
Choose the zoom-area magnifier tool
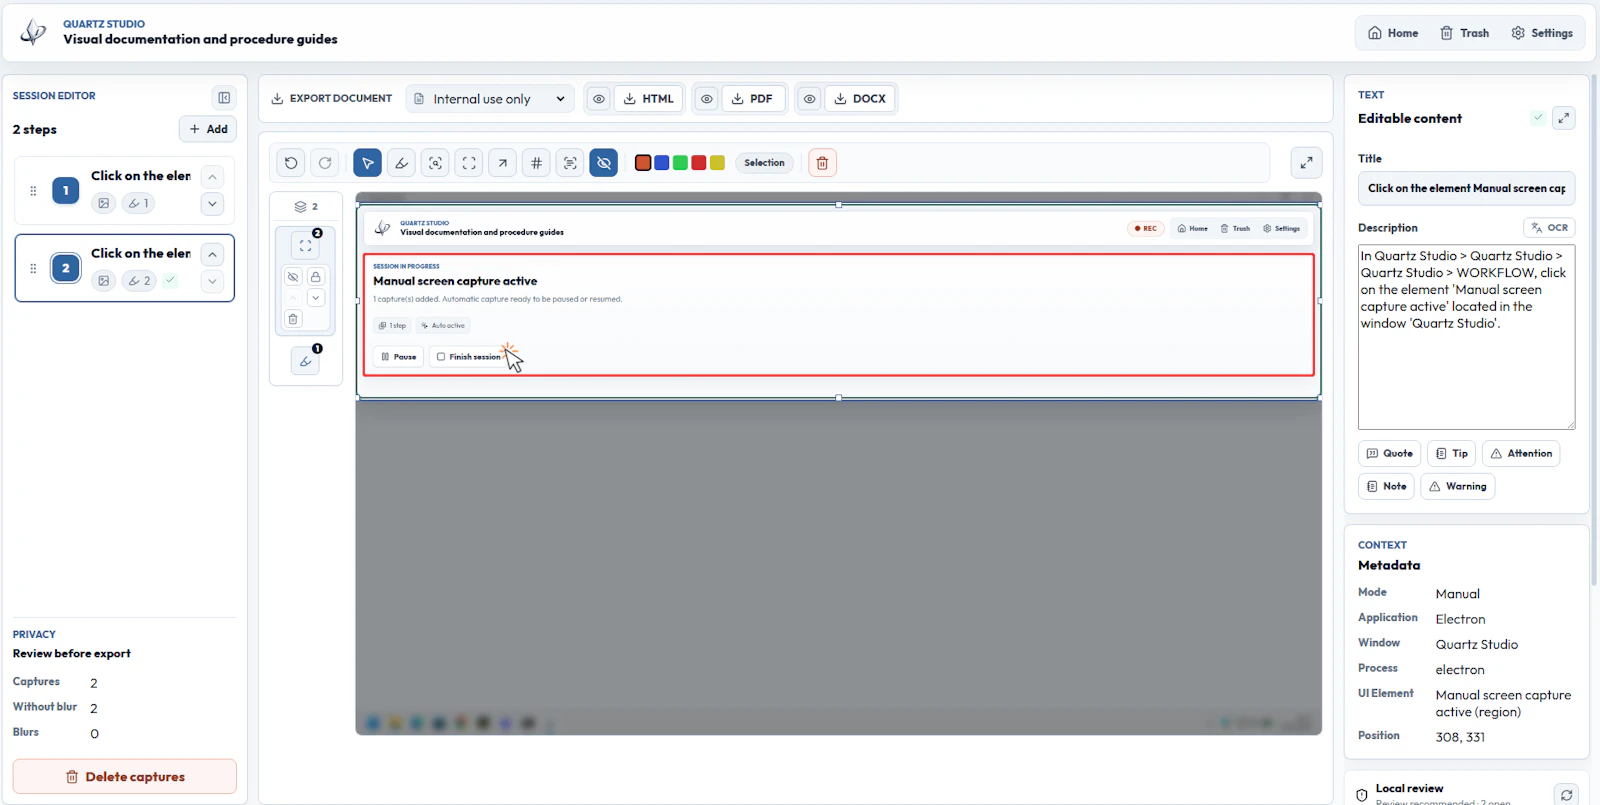pyautogui.click(x=435, y=163)
